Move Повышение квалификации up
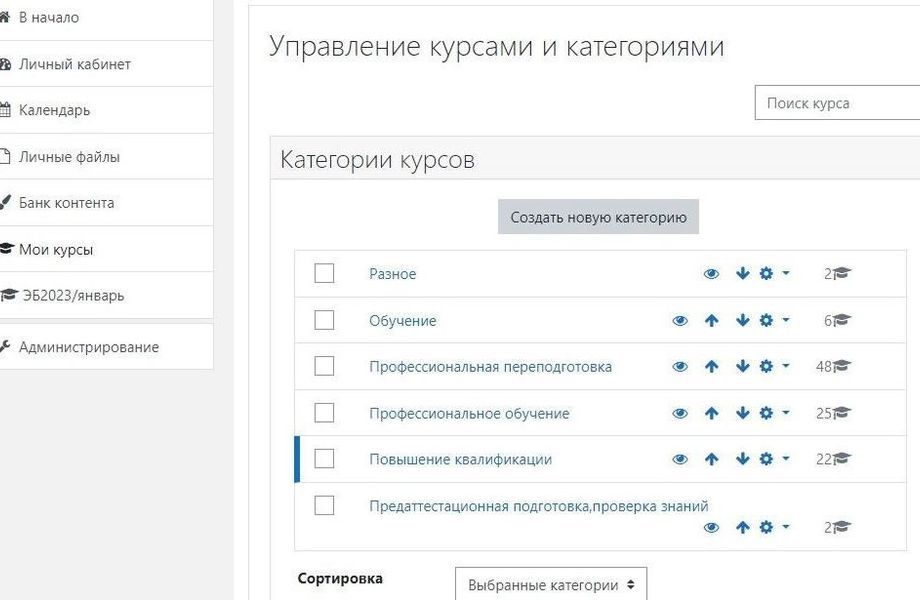Screen dimensions: 920x600 click(712, 459)
